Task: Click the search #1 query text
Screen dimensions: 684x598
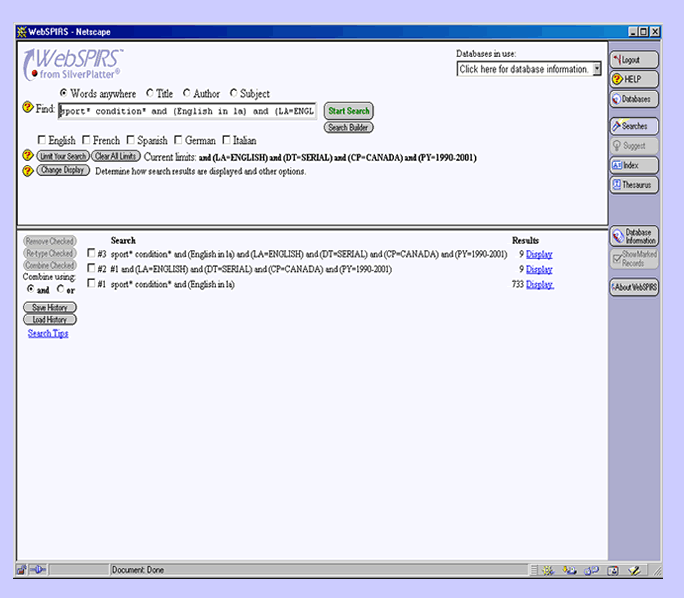Action: point(172,284)
